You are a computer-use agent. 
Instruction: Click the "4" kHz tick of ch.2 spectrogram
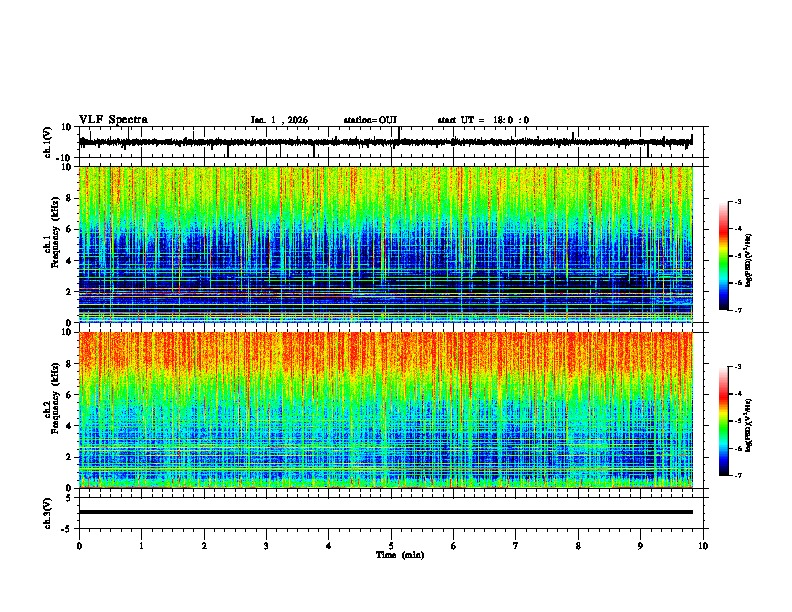click(x=69, y=426)
